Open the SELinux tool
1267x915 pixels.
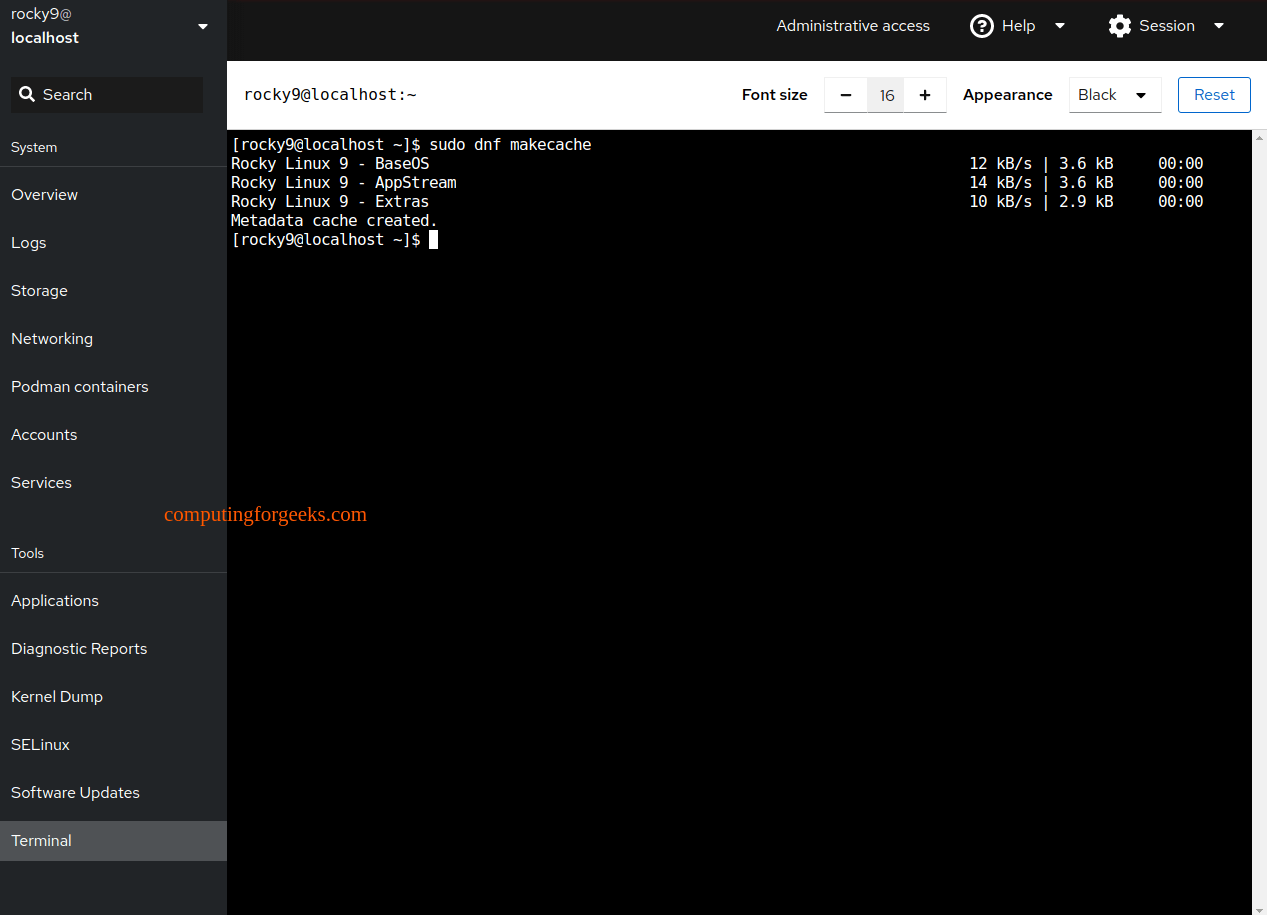pos(40,744)
